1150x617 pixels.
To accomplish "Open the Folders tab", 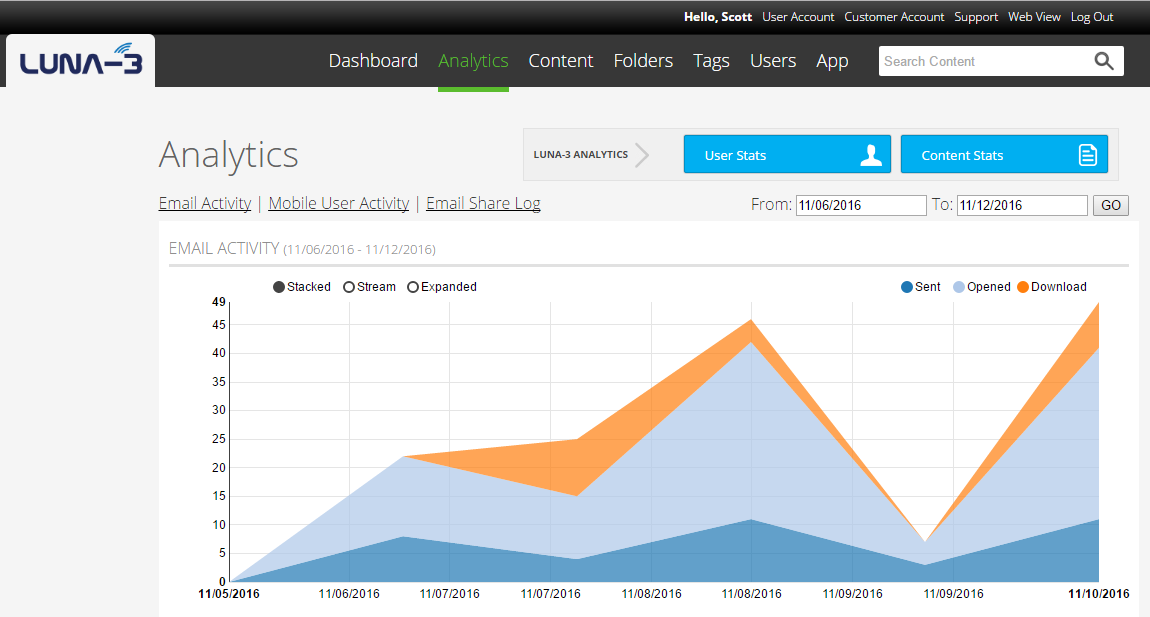I will click(643, 61).
